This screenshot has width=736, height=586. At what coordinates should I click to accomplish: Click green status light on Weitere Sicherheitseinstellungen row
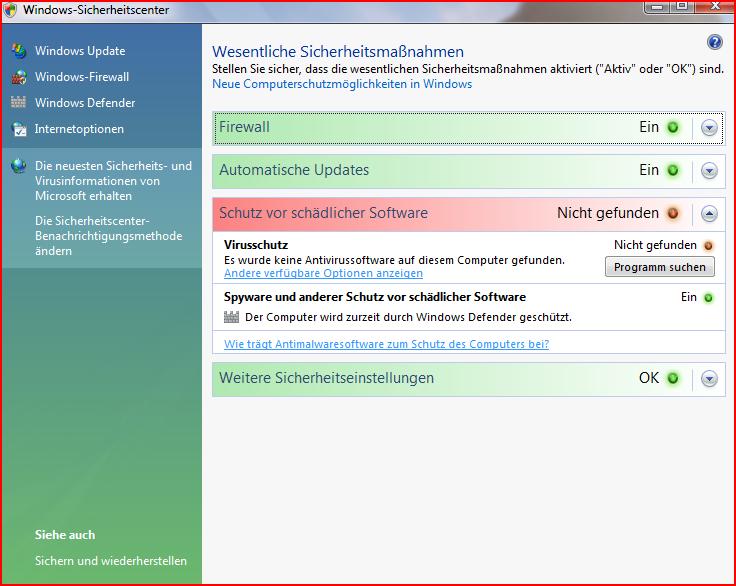click(x=673, y=378)
